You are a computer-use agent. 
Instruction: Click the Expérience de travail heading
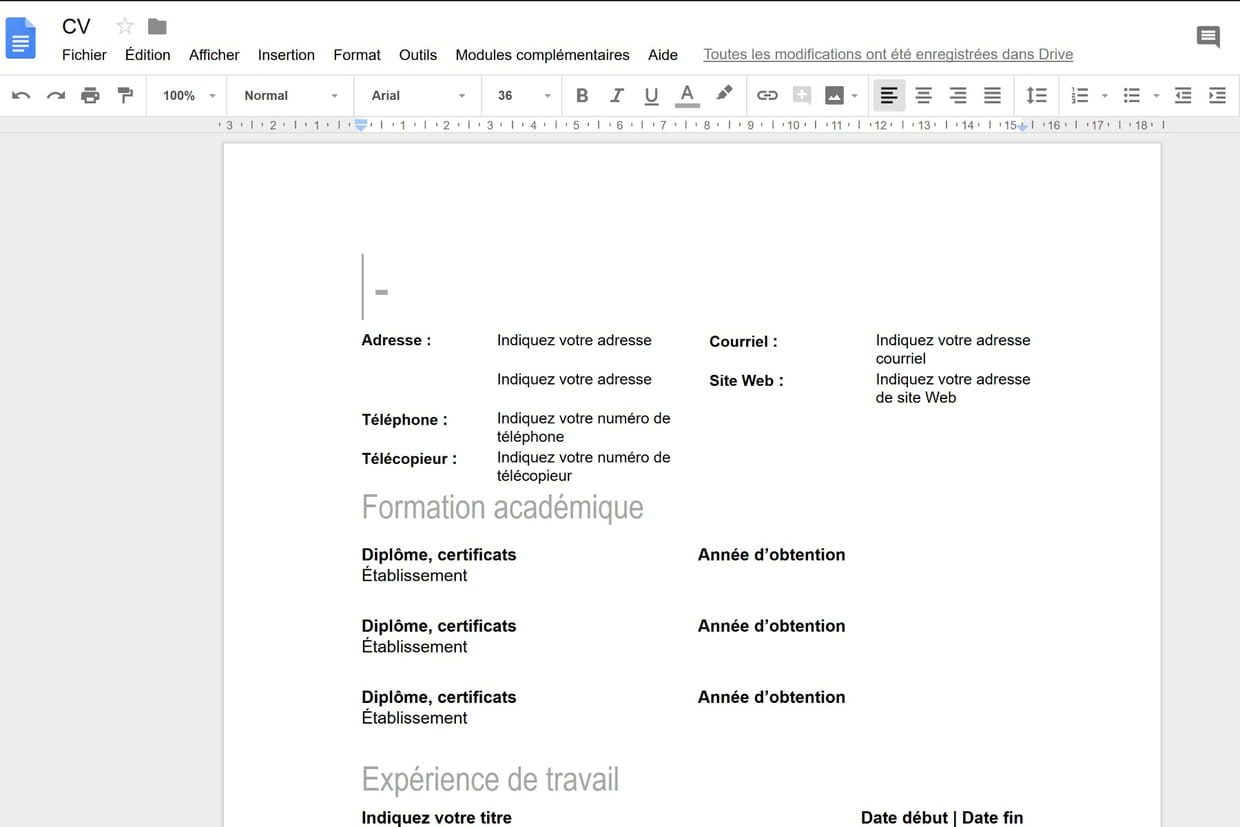[x=490, y=779]
